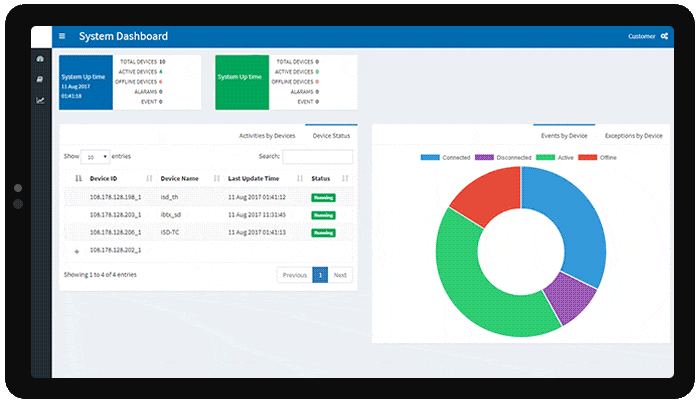
Task: Expand the row for device 108.178.128.202_1
Action: click(77, 251)
